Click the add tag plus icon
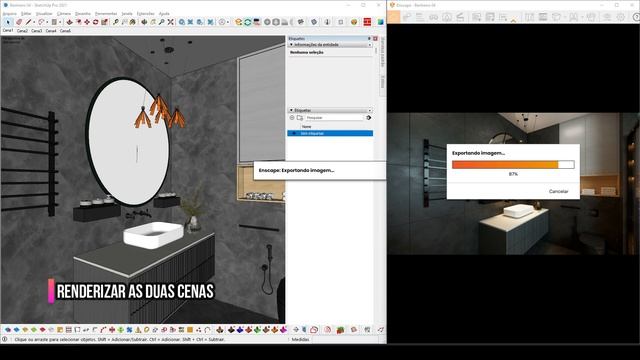The height and width of the screenshot is (360, 640). tap(292, 118)
